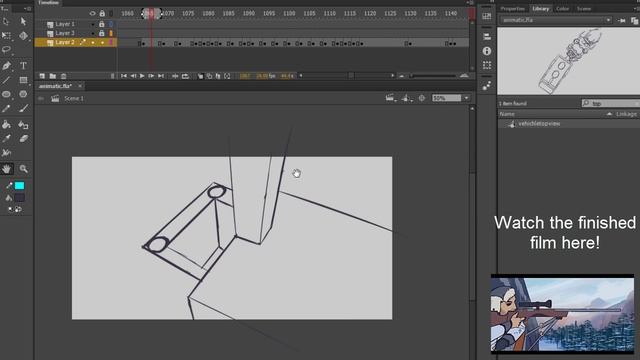Toggle Layer 2 lock dot
This screenshot has height=360, width=640.
[x=102, y=42]
